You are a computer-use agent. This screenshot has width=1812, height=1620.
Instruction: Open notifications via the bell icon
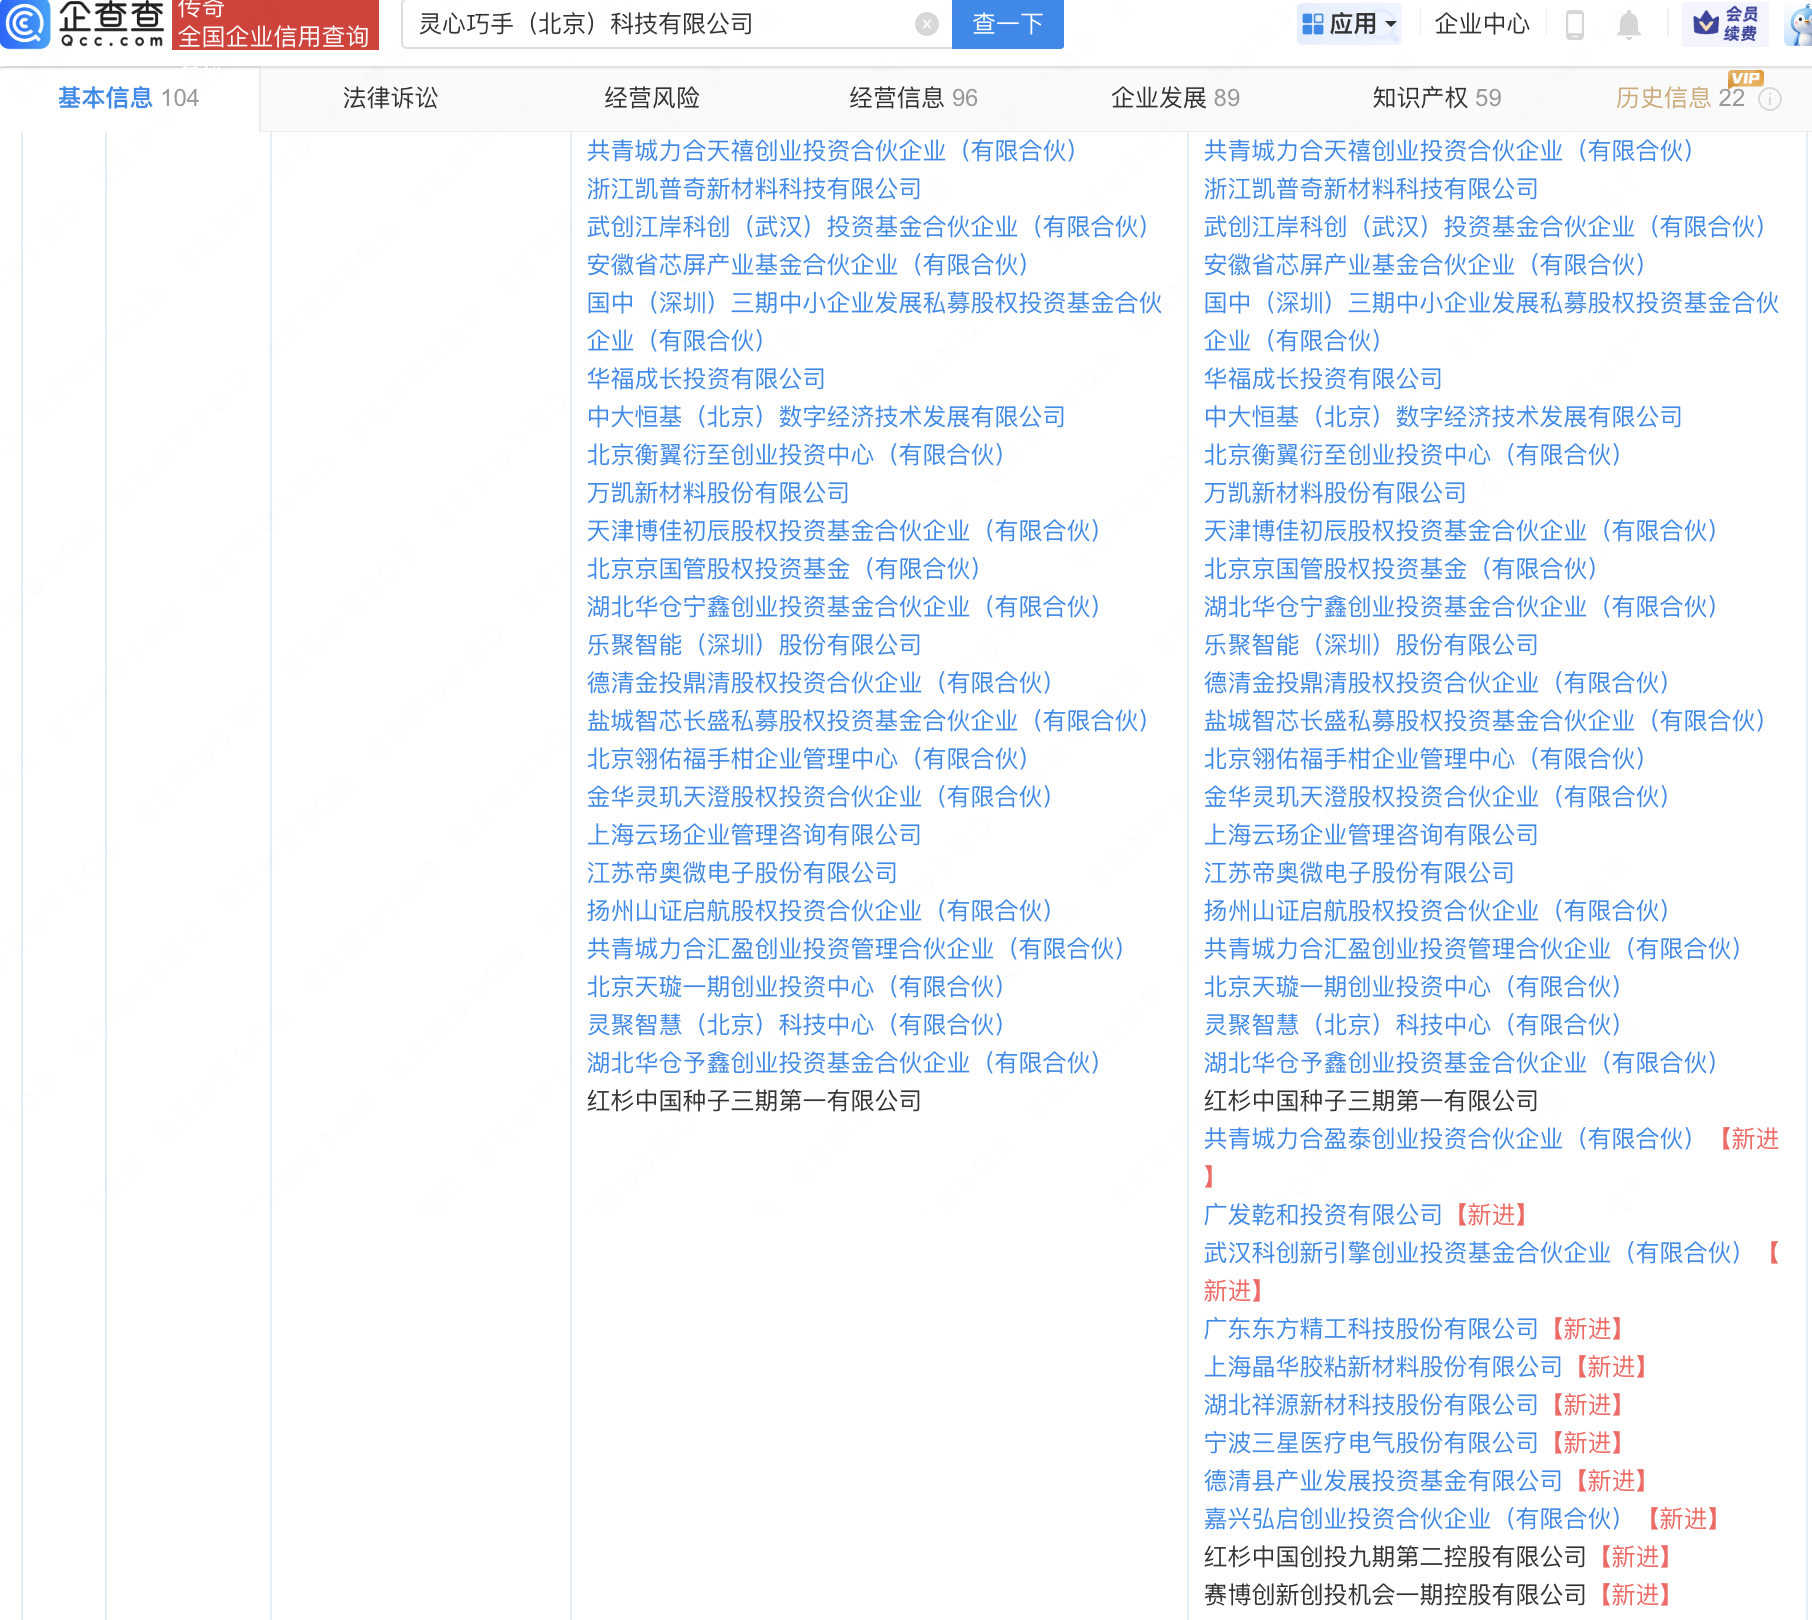(x=1628, y=27)
